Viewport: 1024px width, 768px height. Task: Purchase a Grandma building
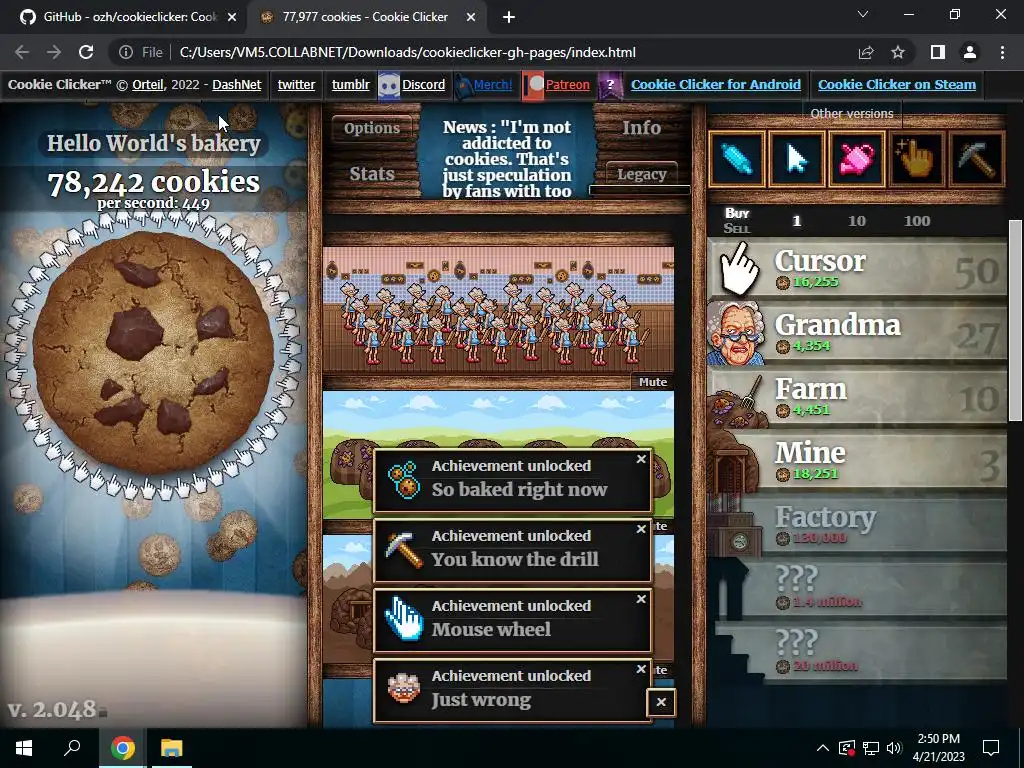[x=857, y=334]
